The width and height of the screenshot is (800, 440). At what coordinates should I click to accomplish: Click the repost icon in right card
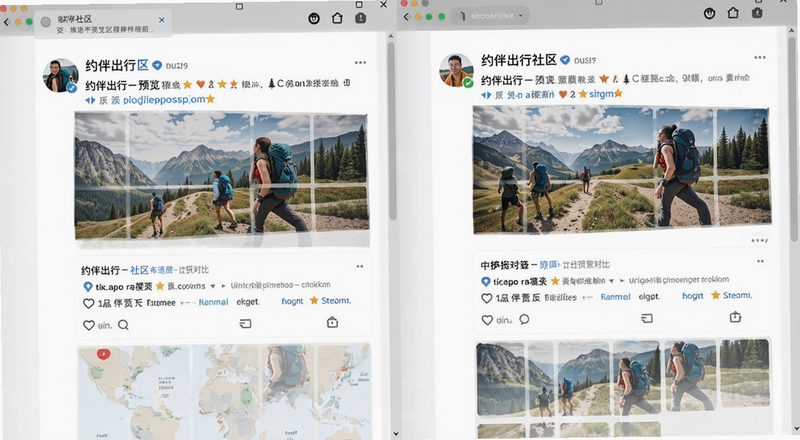click(647, 319)
